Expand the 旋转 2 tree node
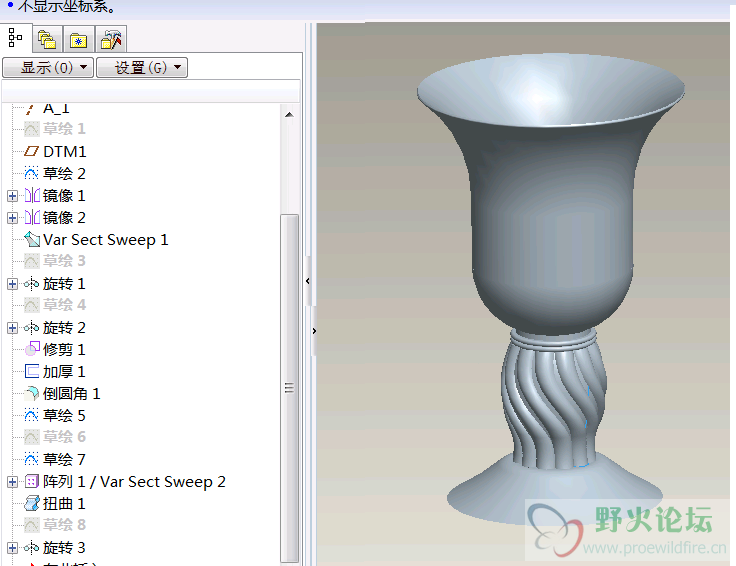Viewport: 736px width, 566px height. (13, 328)
